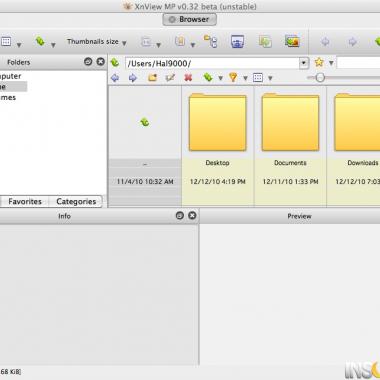Screen dimensions: 380x380
Task: Click the Folders panel title
Action: [x=19, y=62]
